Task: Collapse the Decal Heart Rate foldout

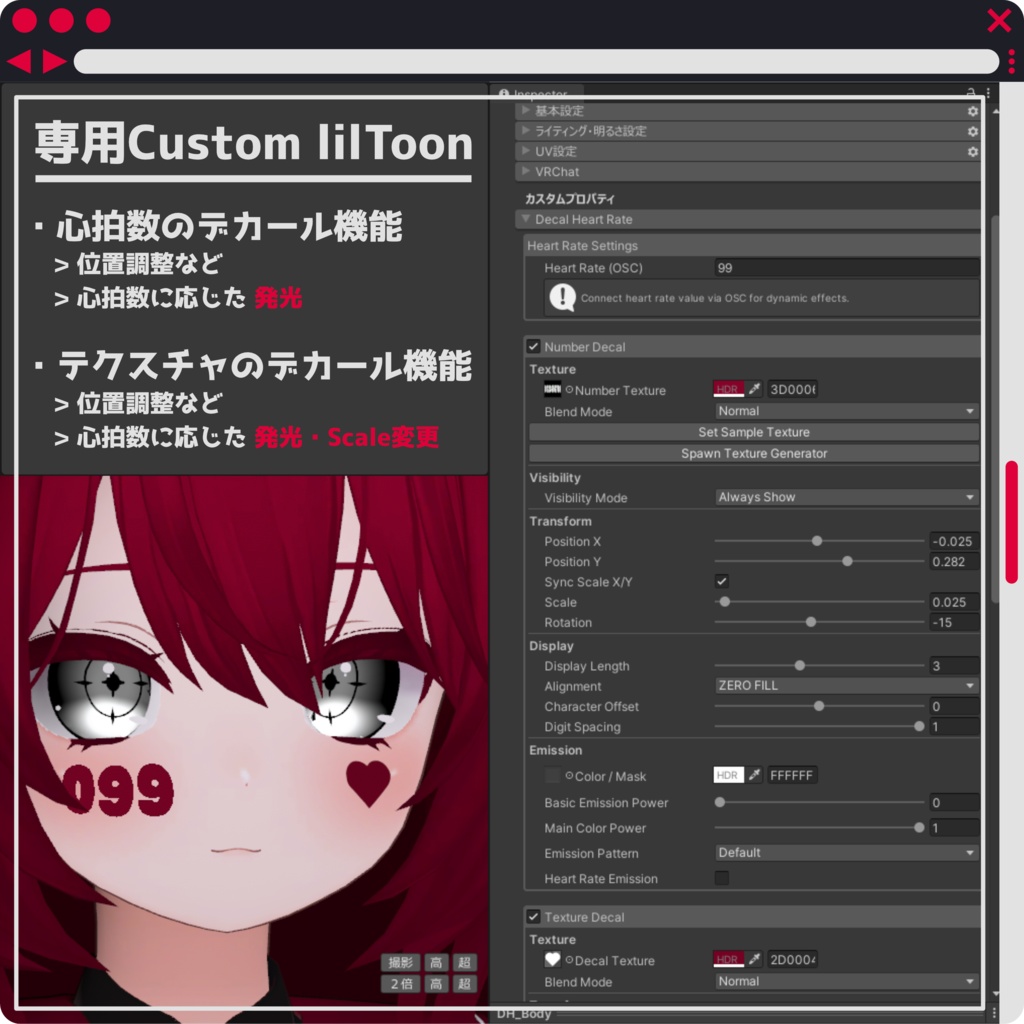Action: 525,219
